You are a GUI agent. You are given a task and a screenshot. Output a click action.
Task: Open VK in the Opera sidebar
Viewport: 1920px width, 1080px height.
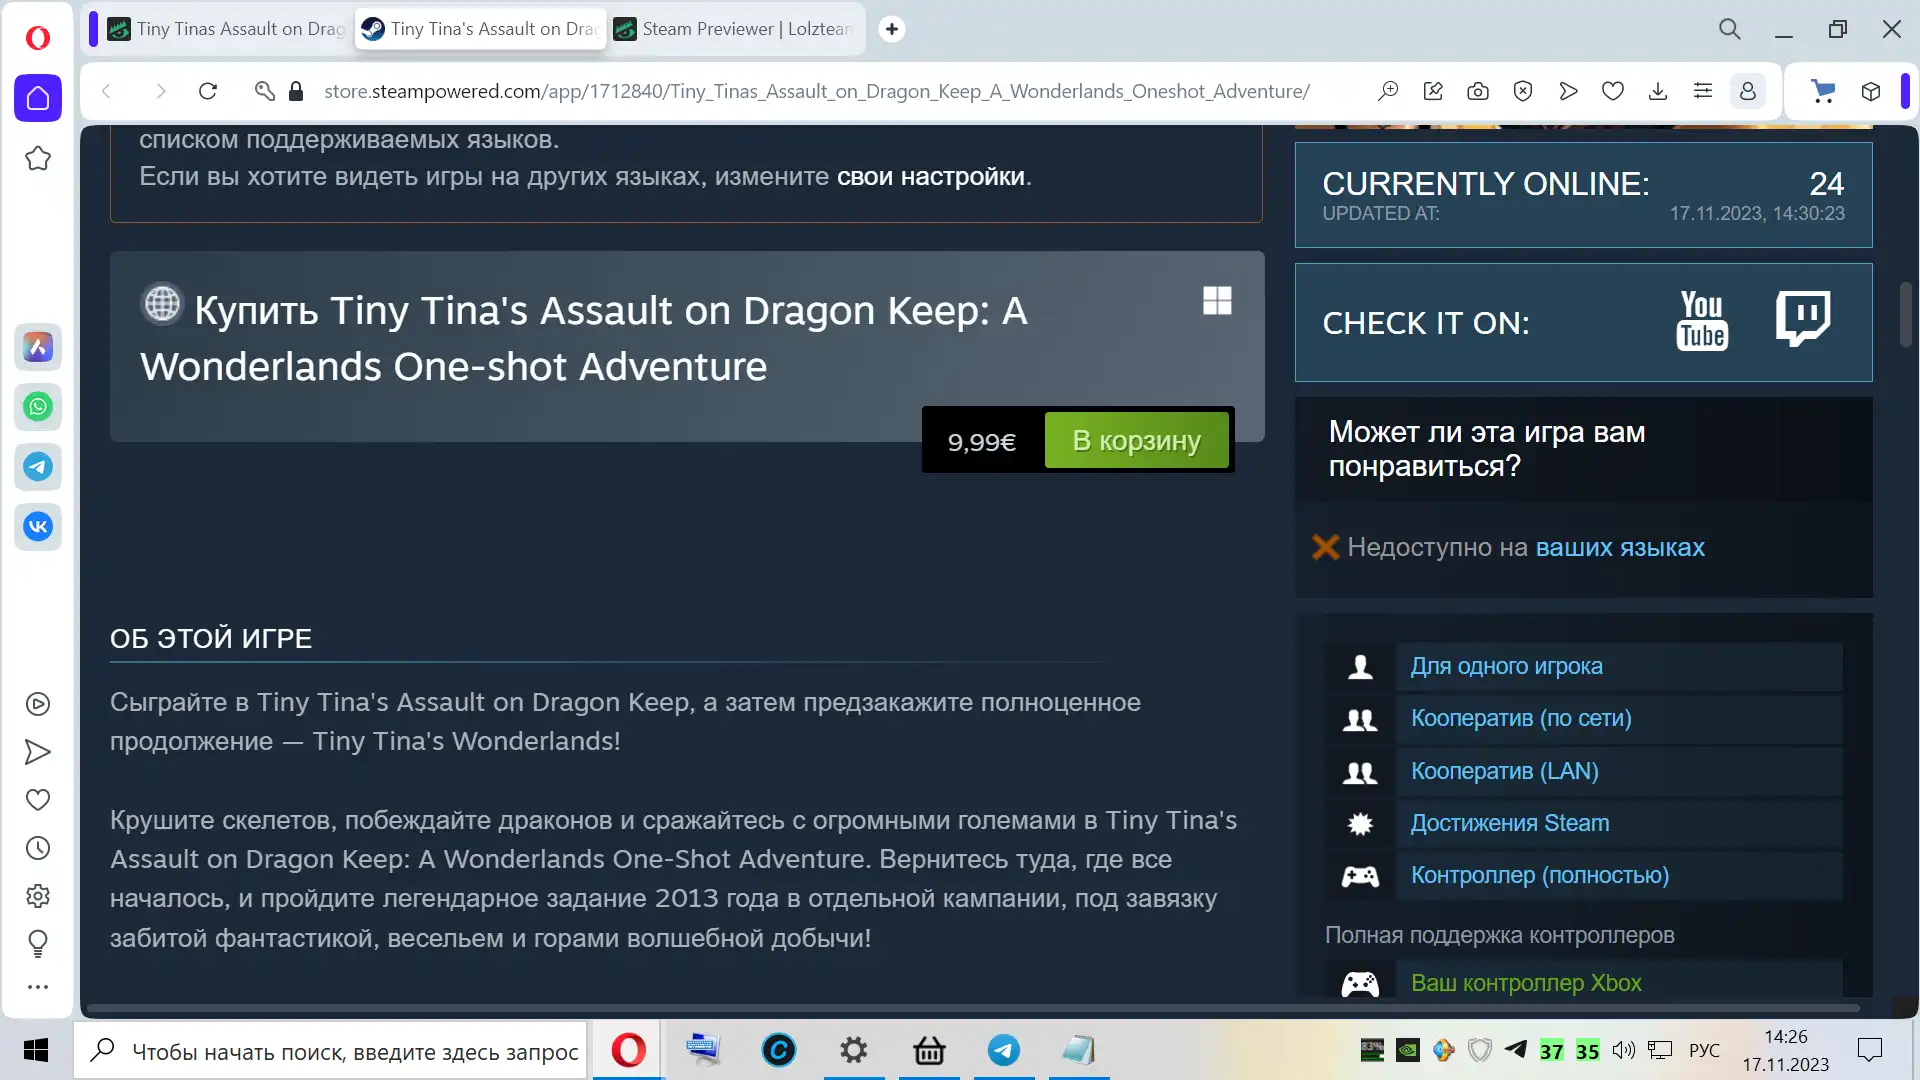38,527
